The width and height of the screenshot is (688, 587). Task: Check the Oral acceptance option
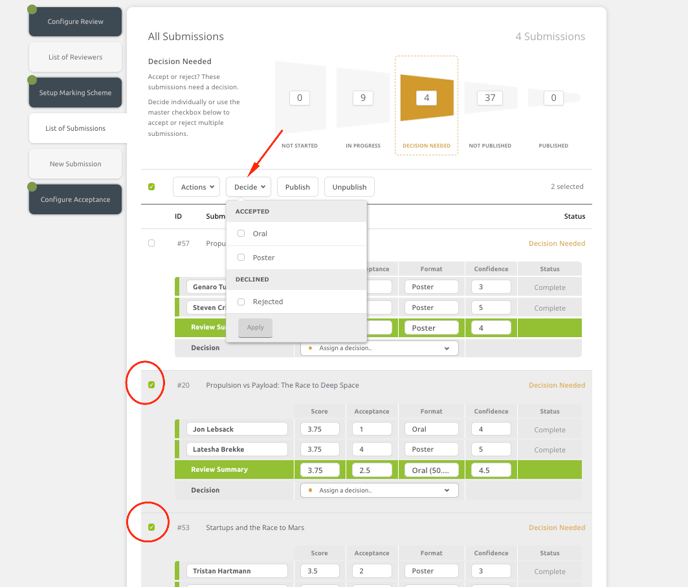coord(241,233)
